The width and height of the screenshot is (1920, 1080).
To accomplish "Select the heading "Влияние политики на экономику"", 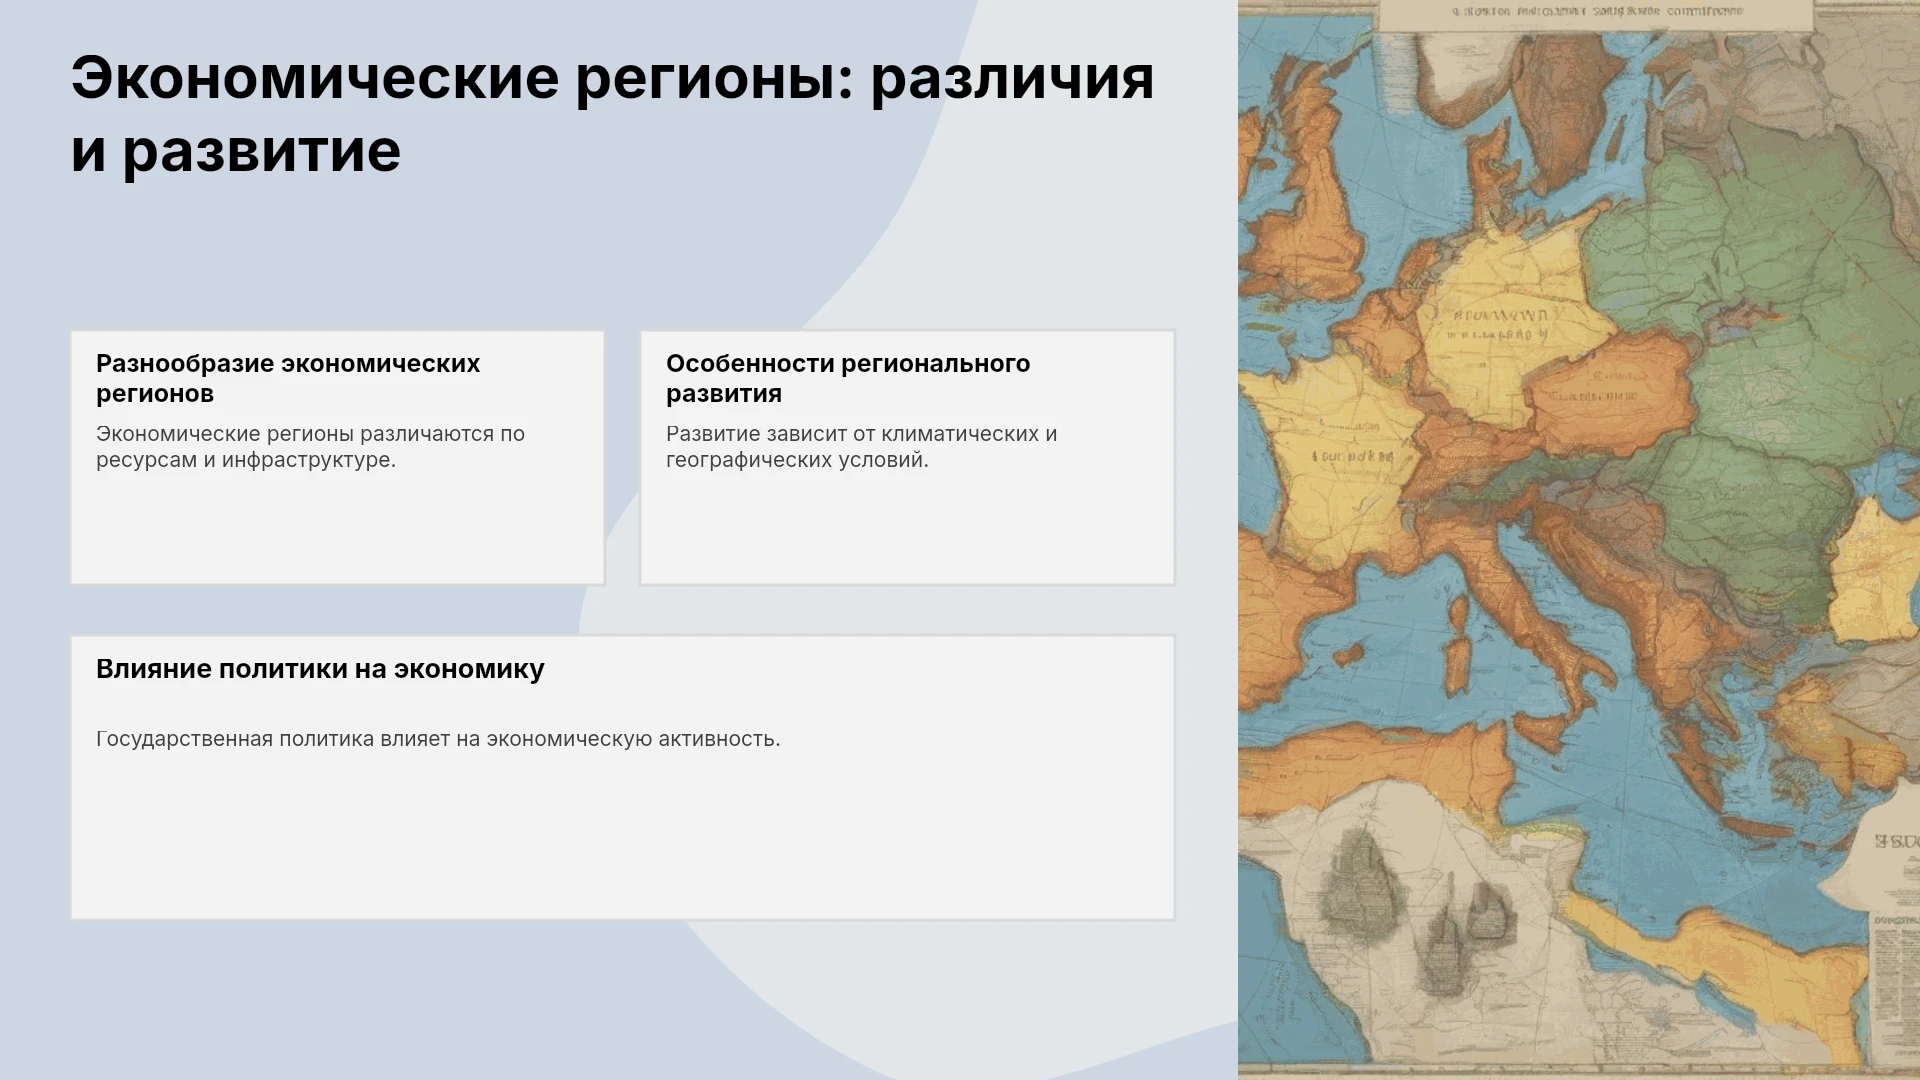I will pos(320,669).
